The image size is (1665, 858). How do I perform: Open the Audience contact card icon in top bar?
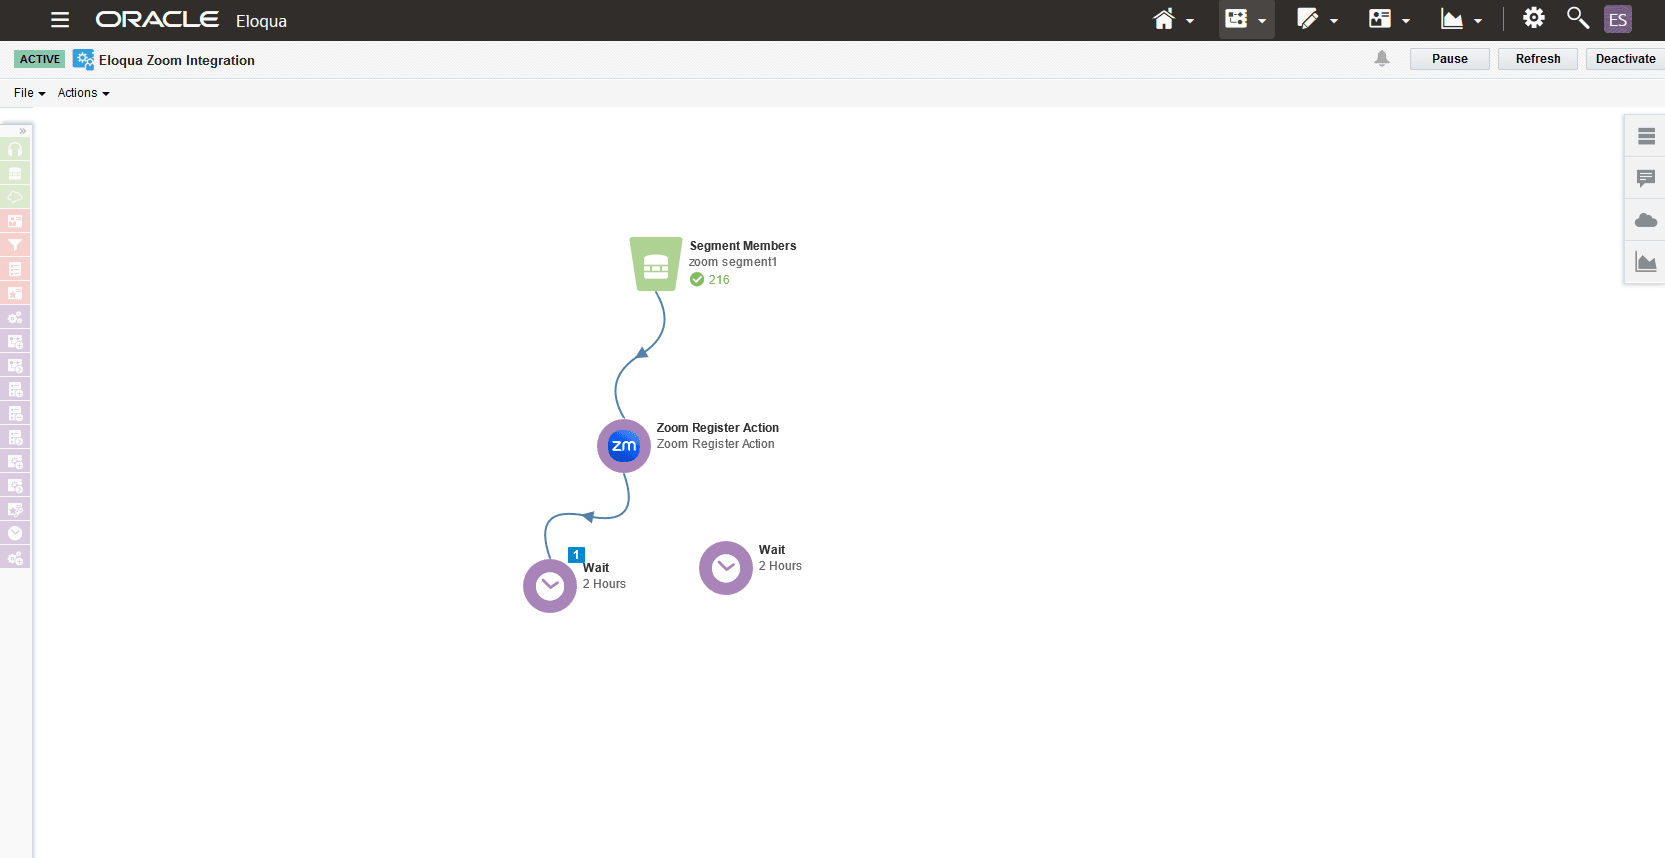[1380, 19]
